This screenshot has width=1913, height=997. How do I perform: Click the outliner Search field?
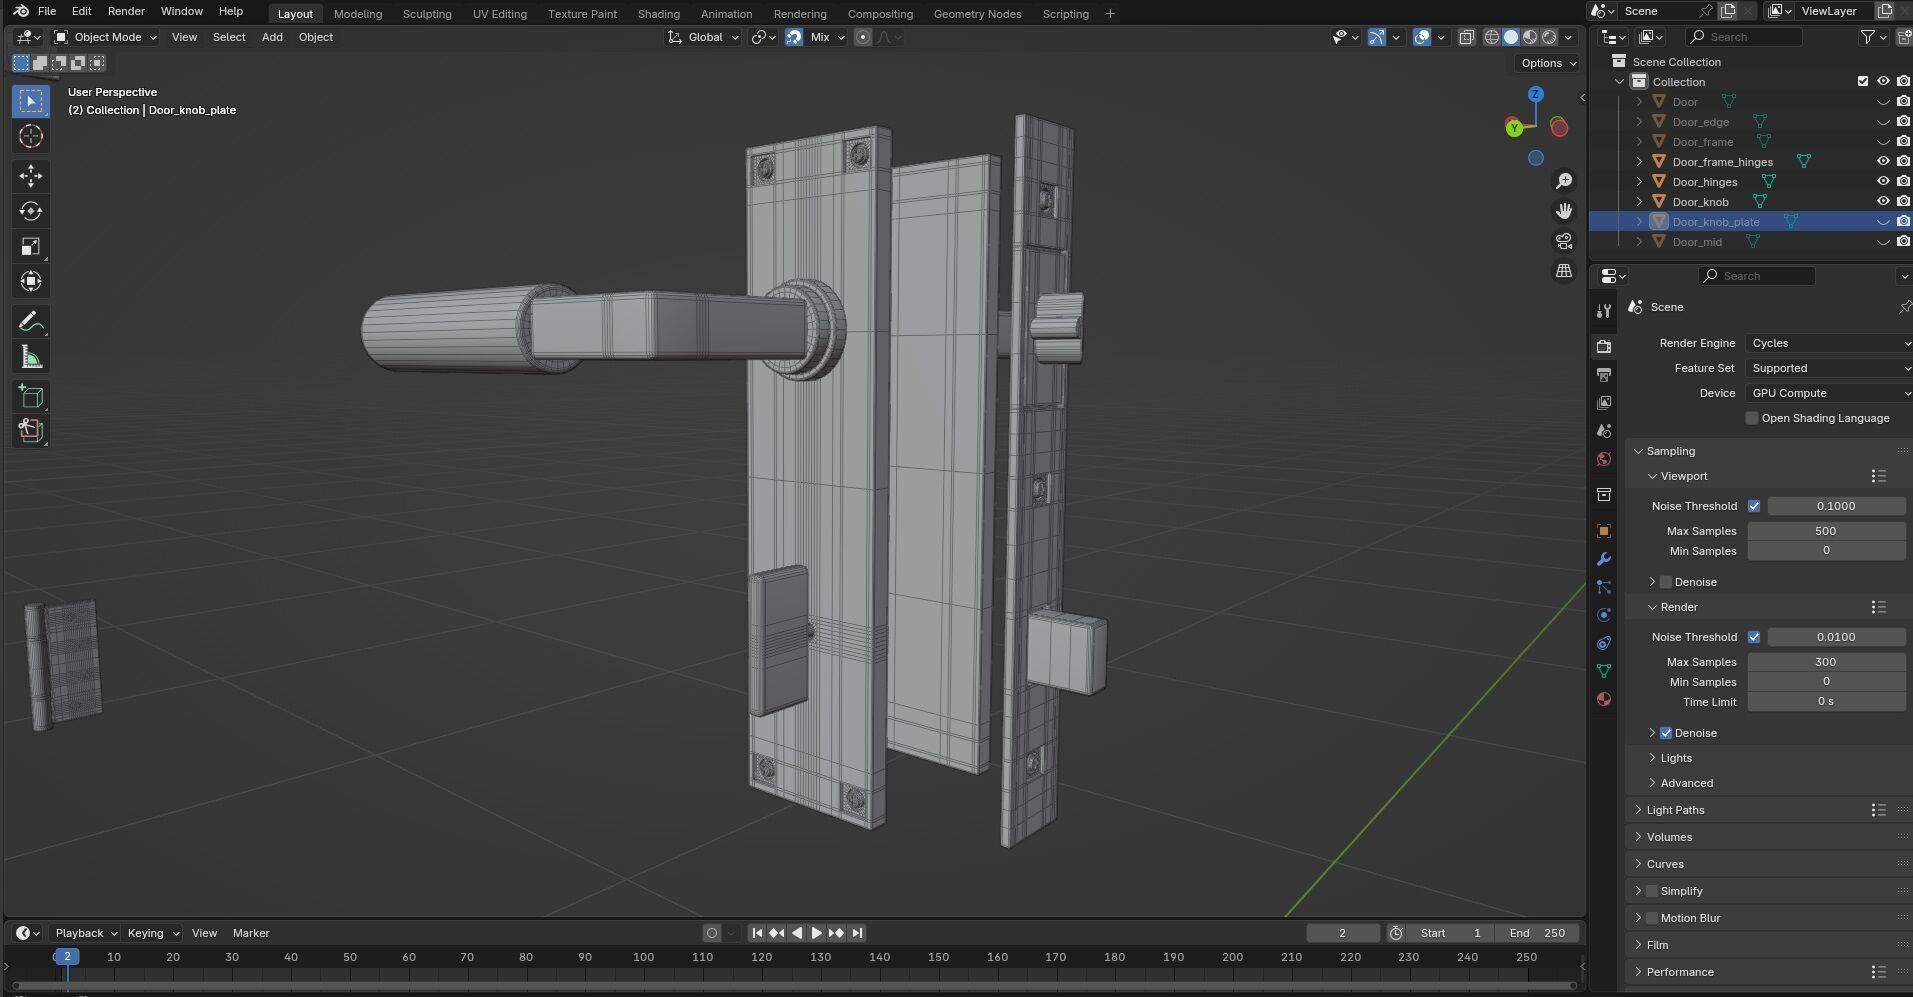pyautogui.click(x=1744, y=37)
